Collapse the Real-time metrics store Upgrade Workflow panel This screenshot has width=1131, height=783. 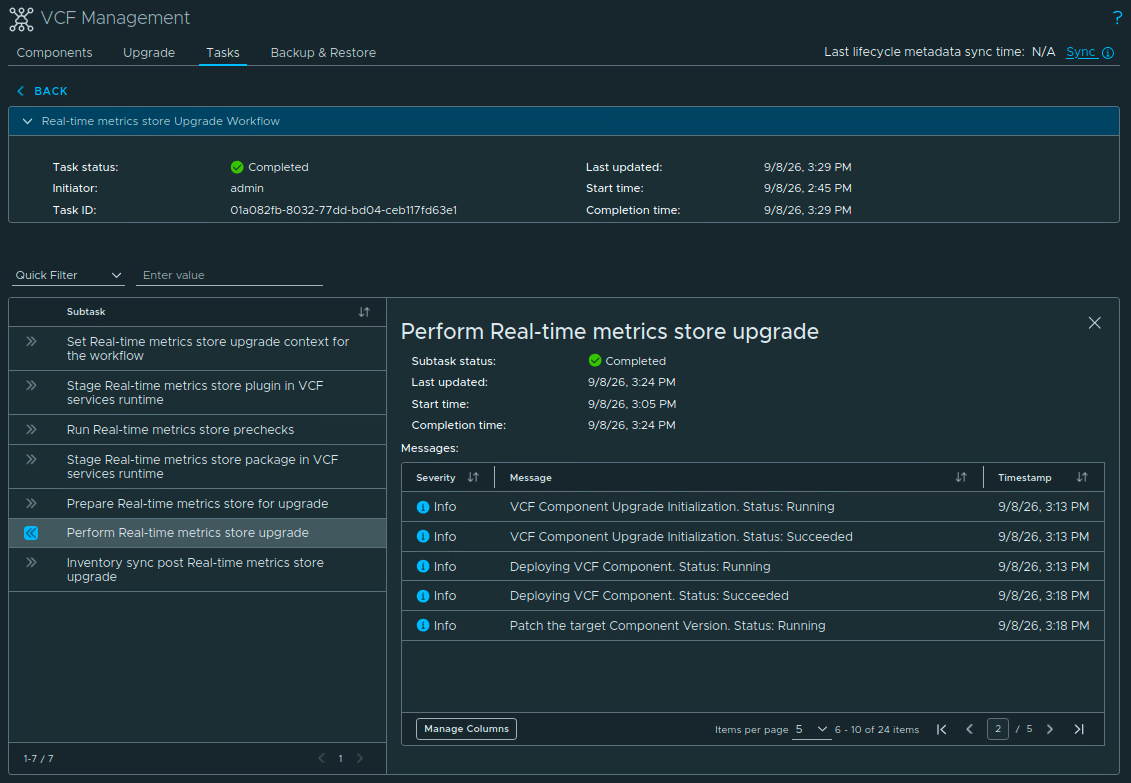click(27, 121)
